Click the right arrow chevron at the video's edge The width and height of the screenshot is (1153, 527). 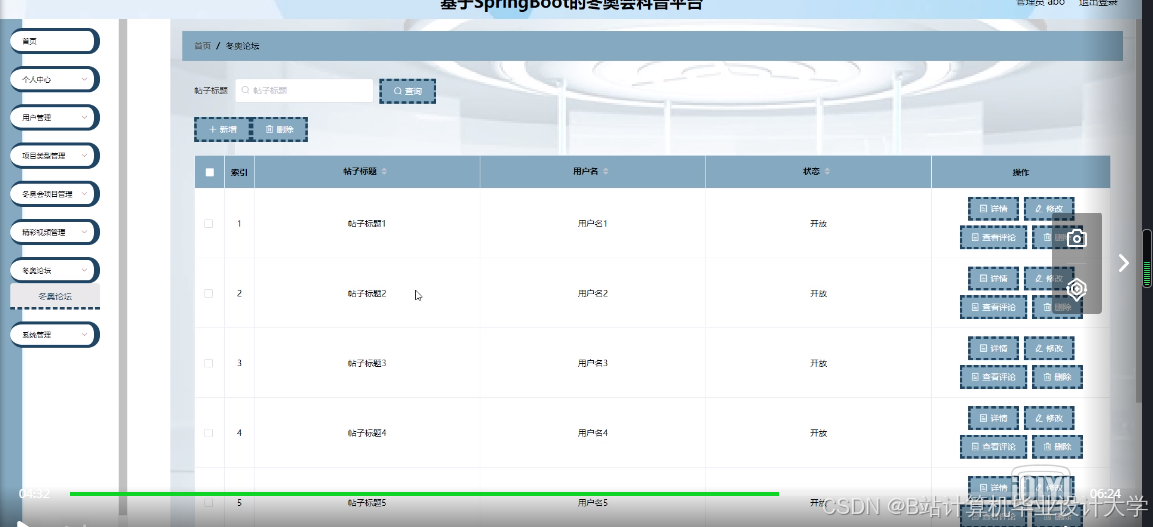point(1123,263)
